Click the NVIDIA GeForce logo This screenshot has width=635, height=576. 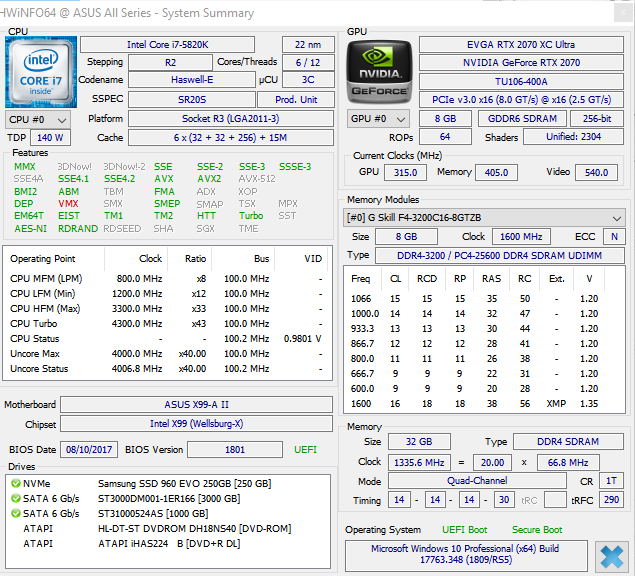(x=379, y=72)
